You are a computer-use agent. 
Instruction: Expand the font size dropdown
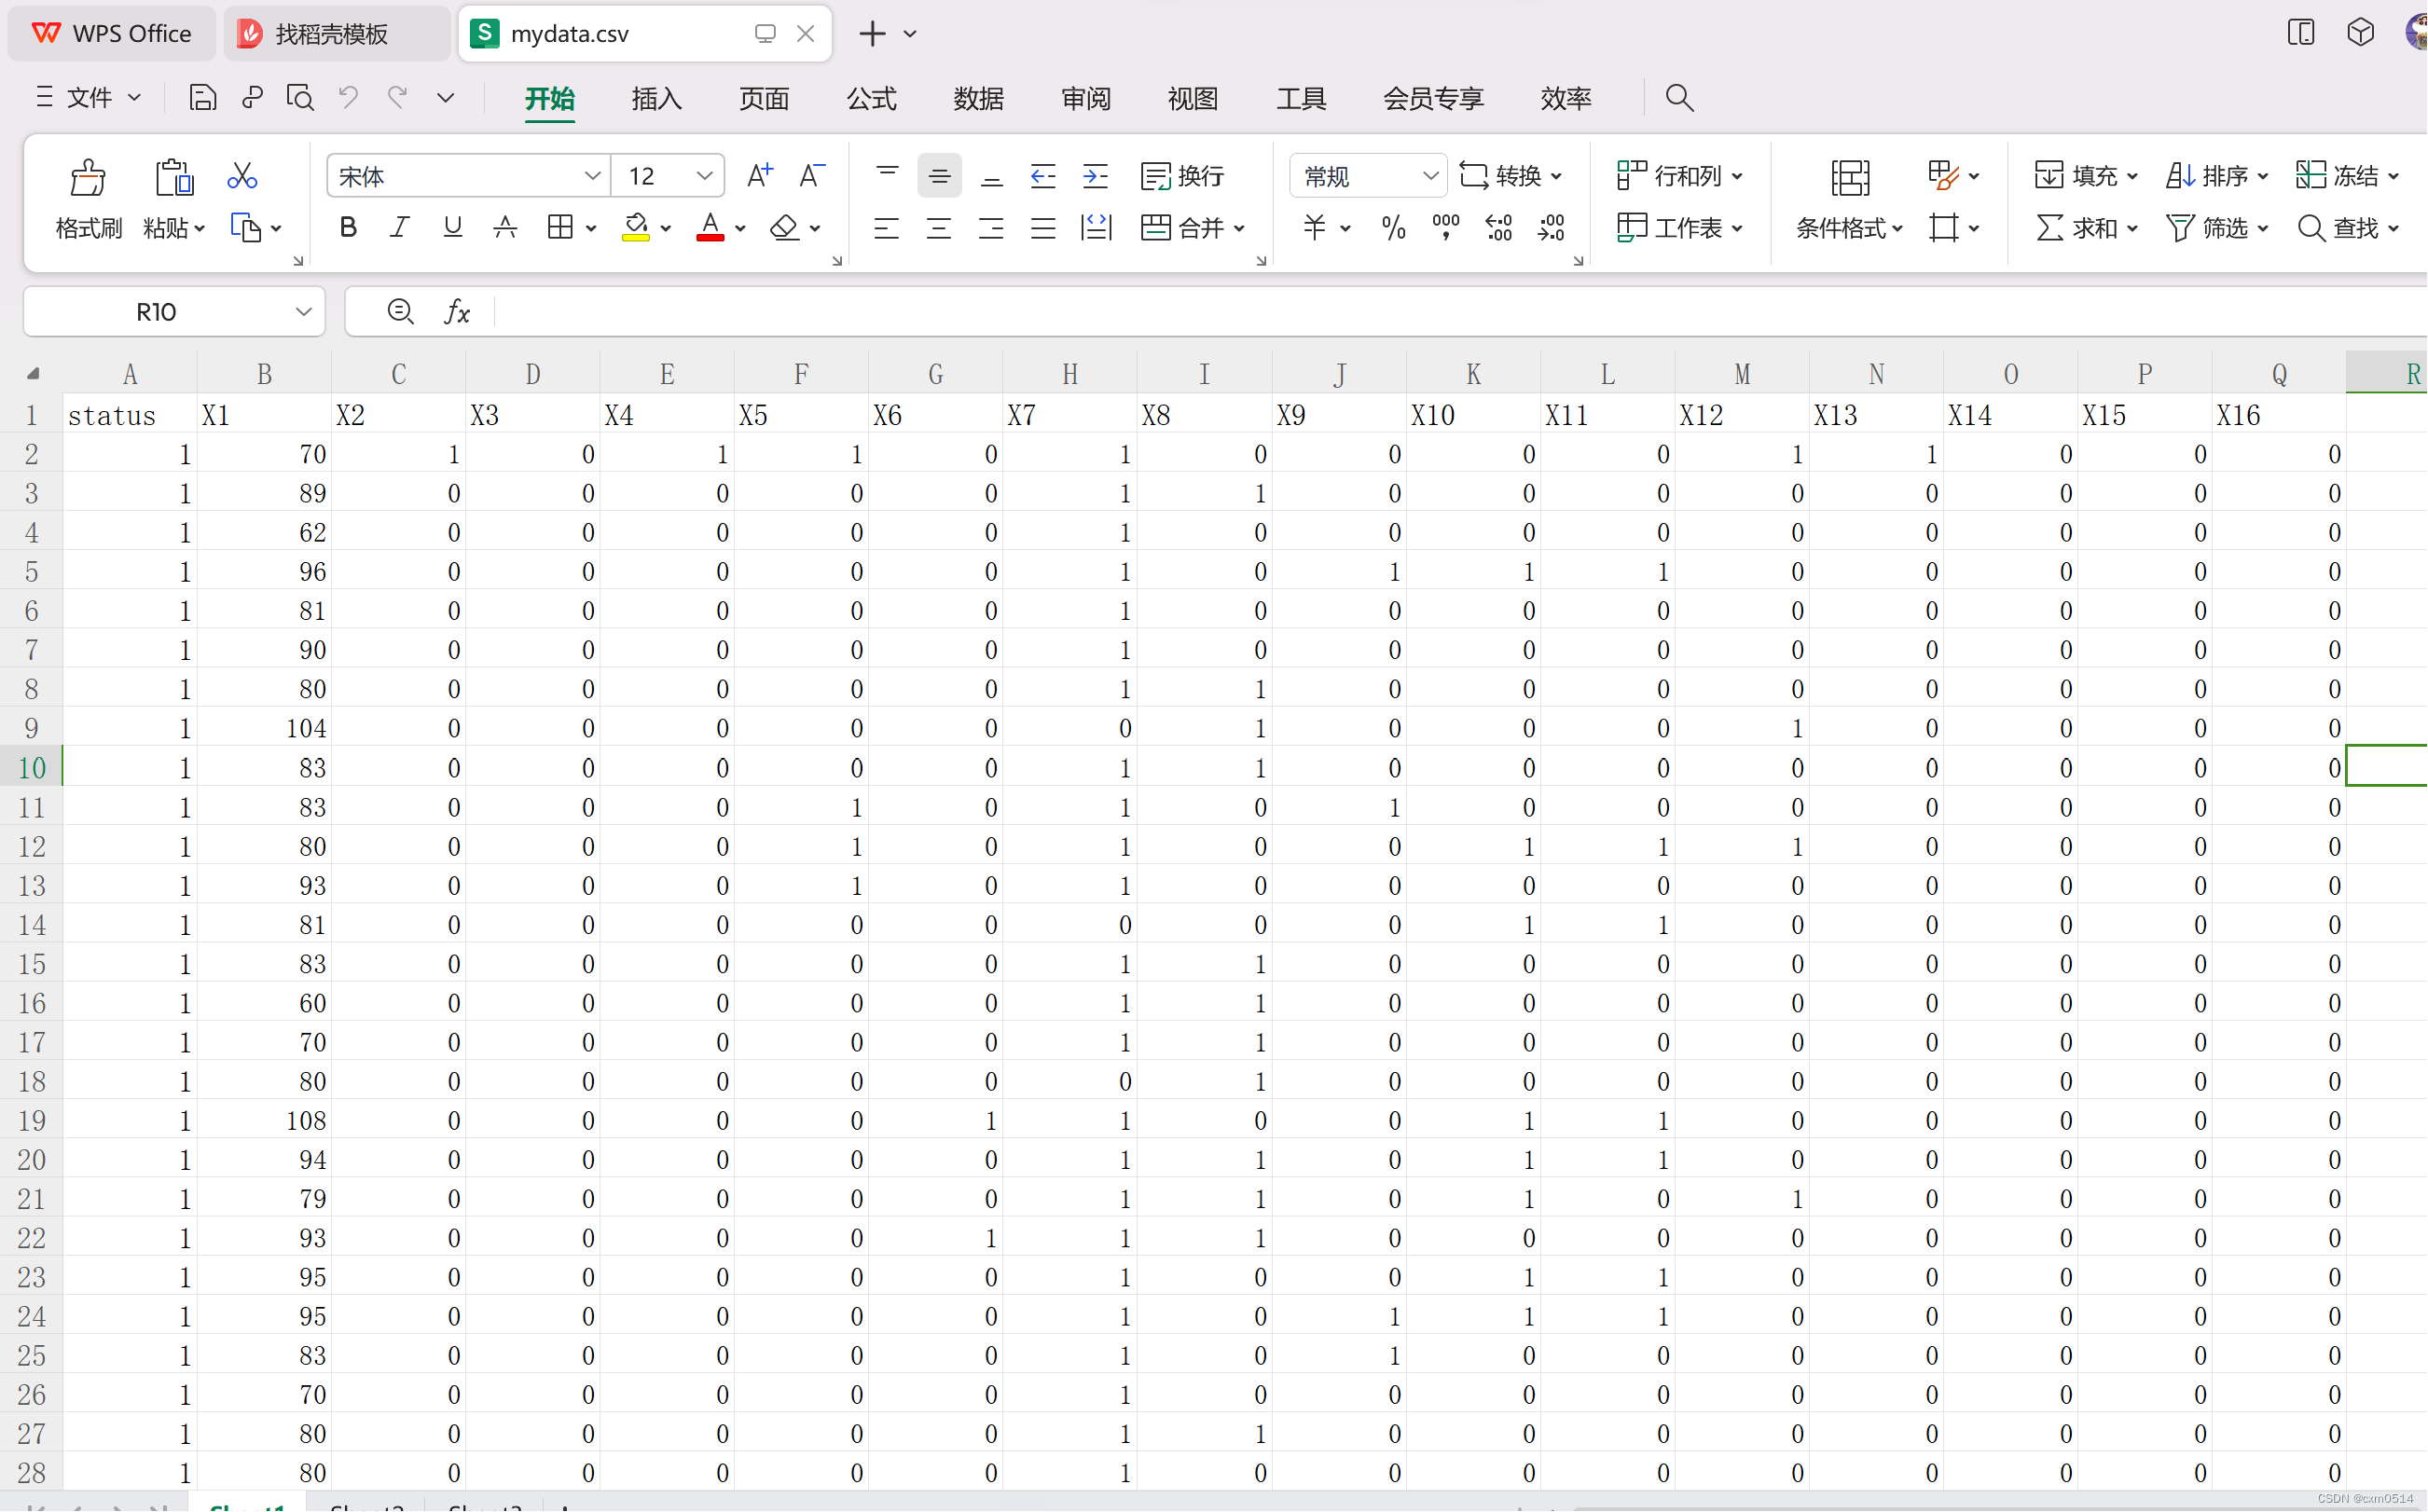pyautogui.click(x=704, y=175)
